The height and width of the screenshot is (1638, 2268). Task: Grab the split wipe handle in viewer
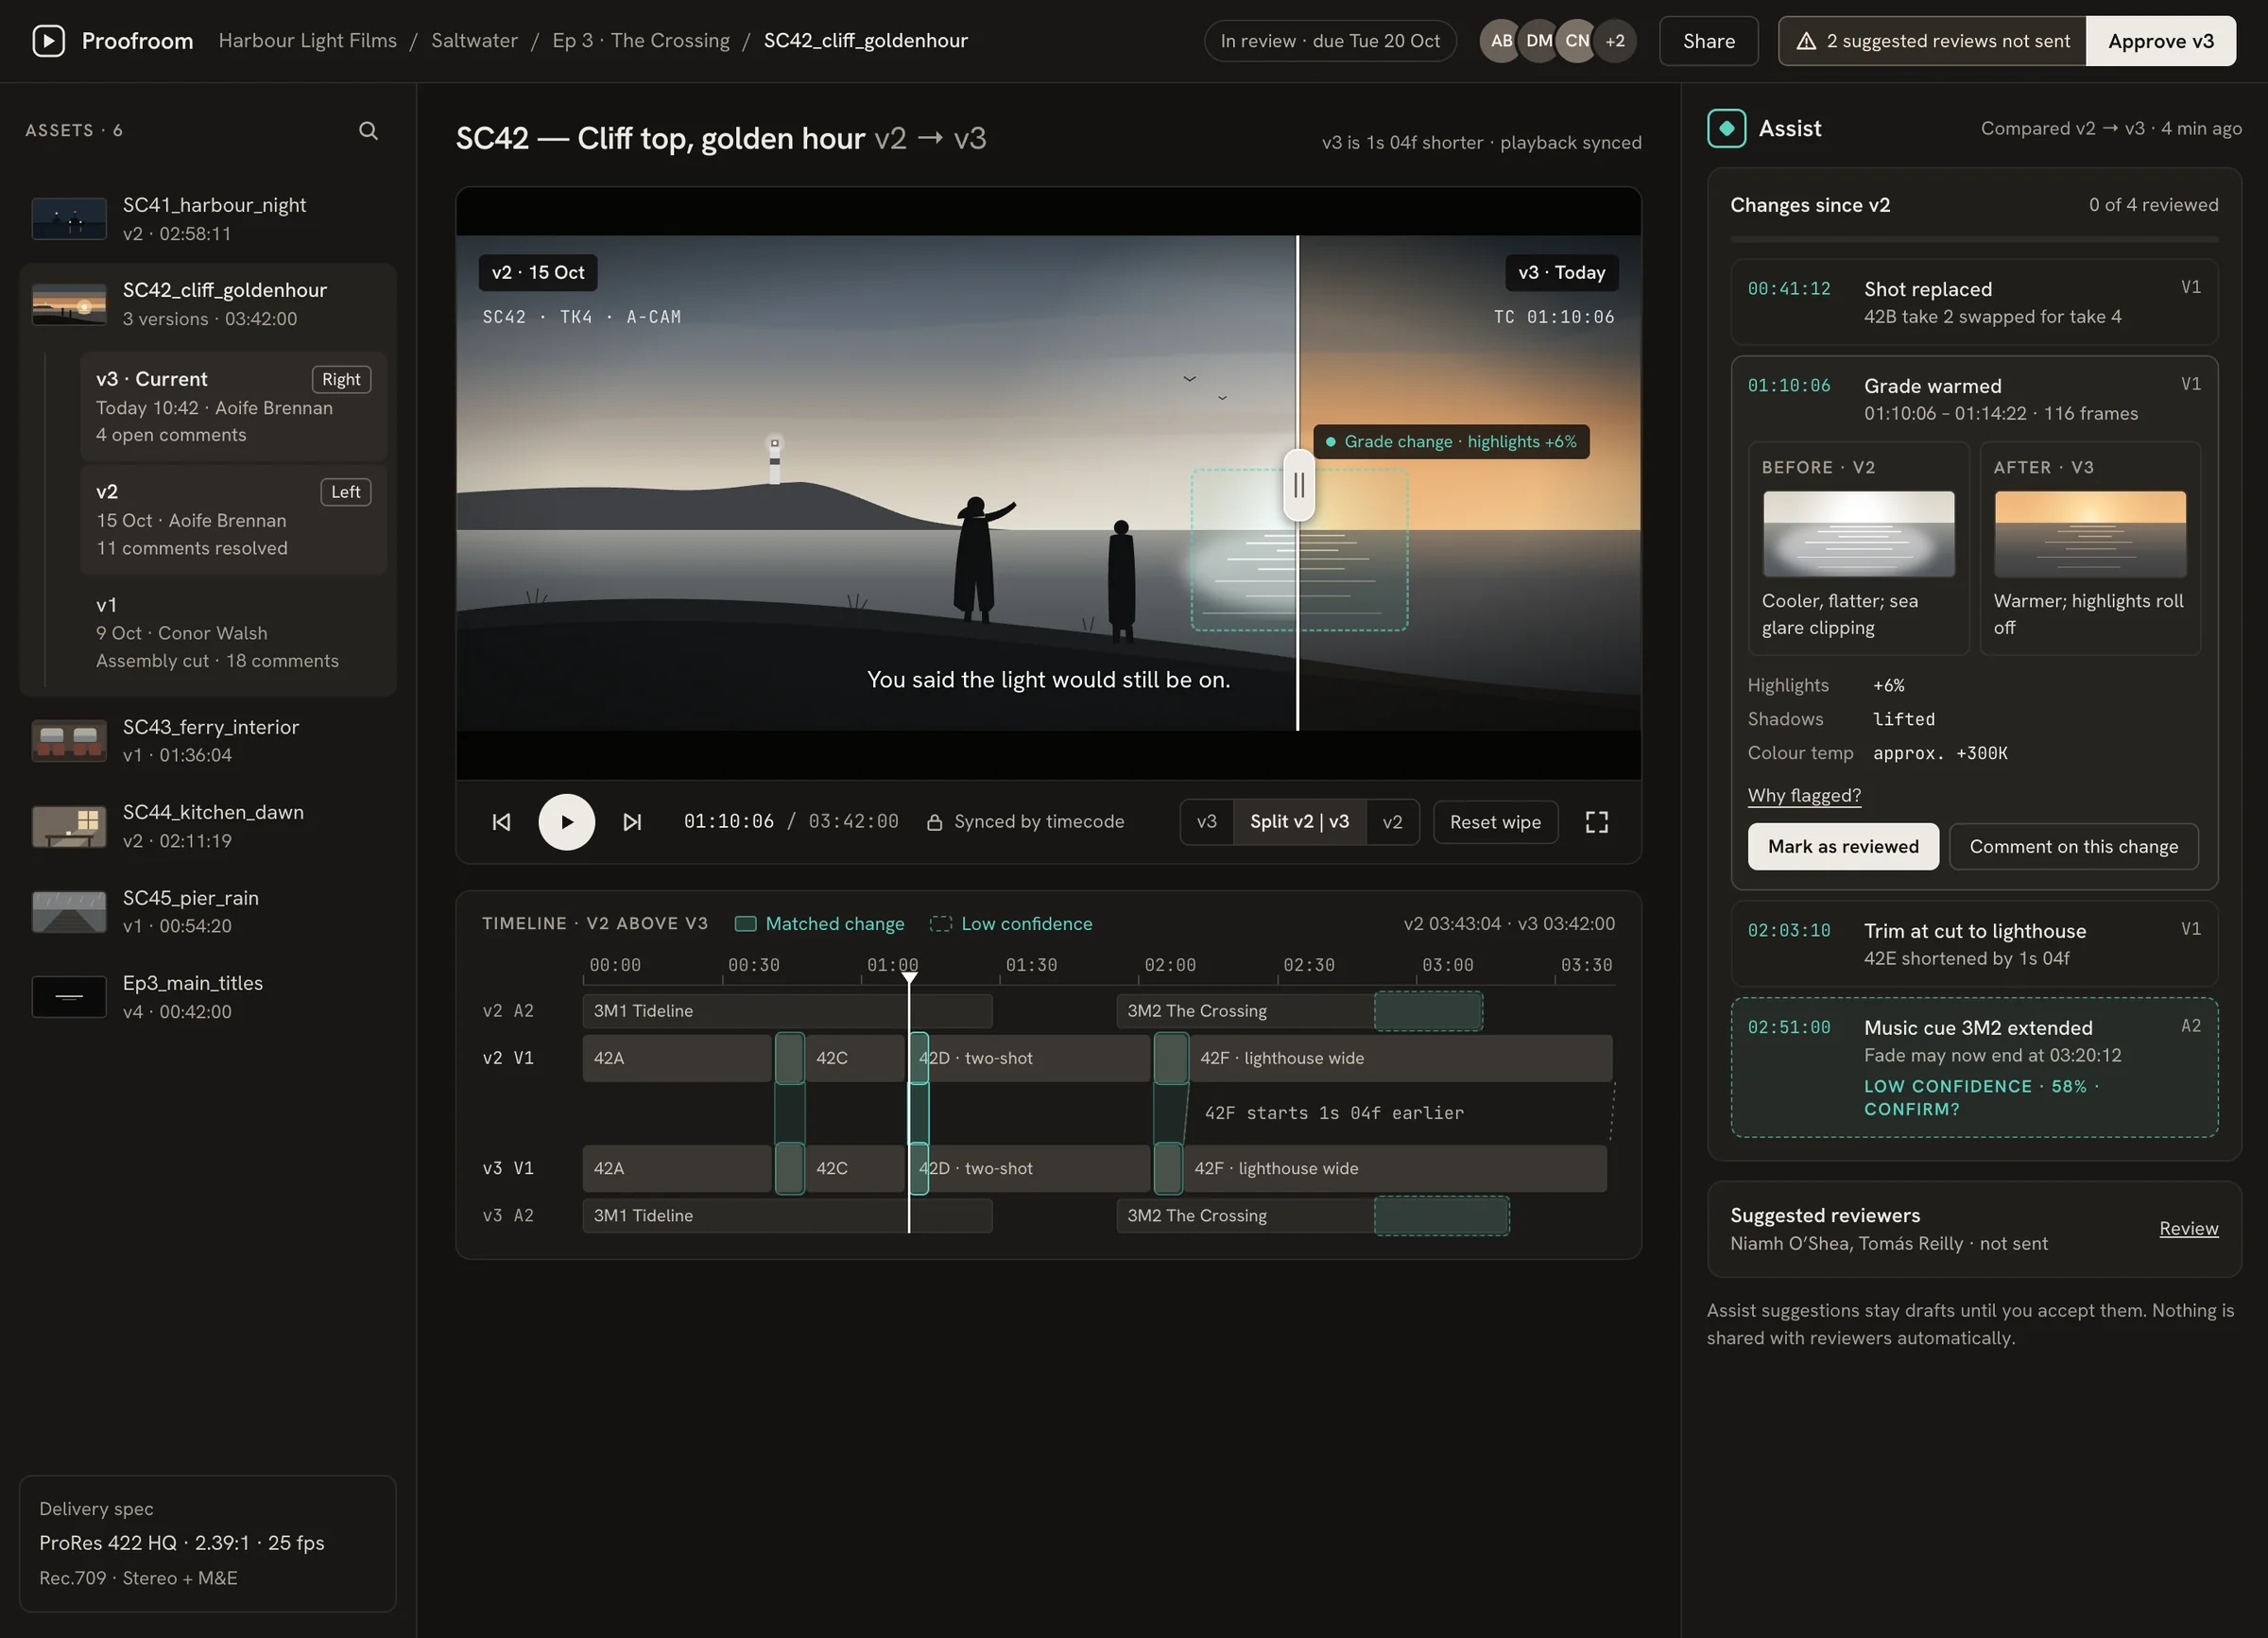pos(1298,485)
